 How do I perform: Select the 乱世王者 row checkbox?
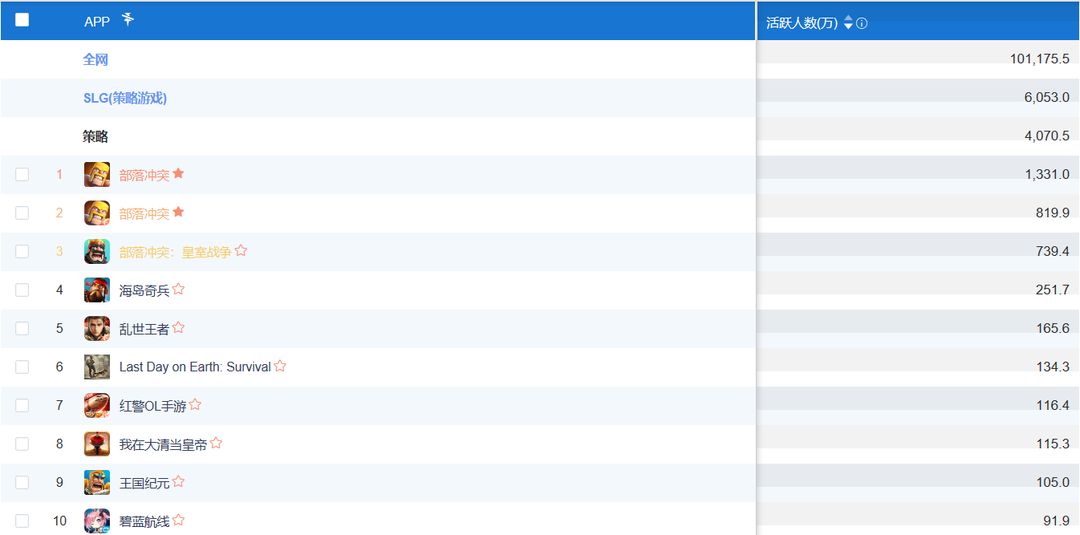tap(22, 328)
